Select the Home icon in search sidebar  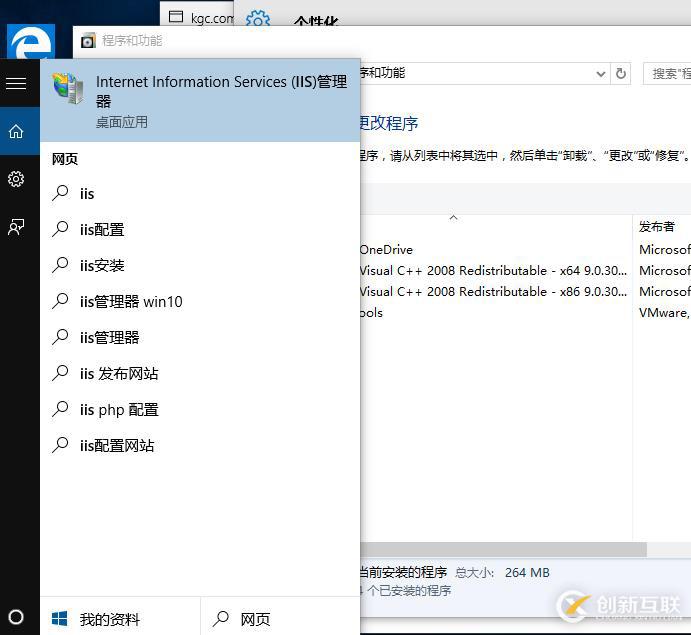click(16, 131)
